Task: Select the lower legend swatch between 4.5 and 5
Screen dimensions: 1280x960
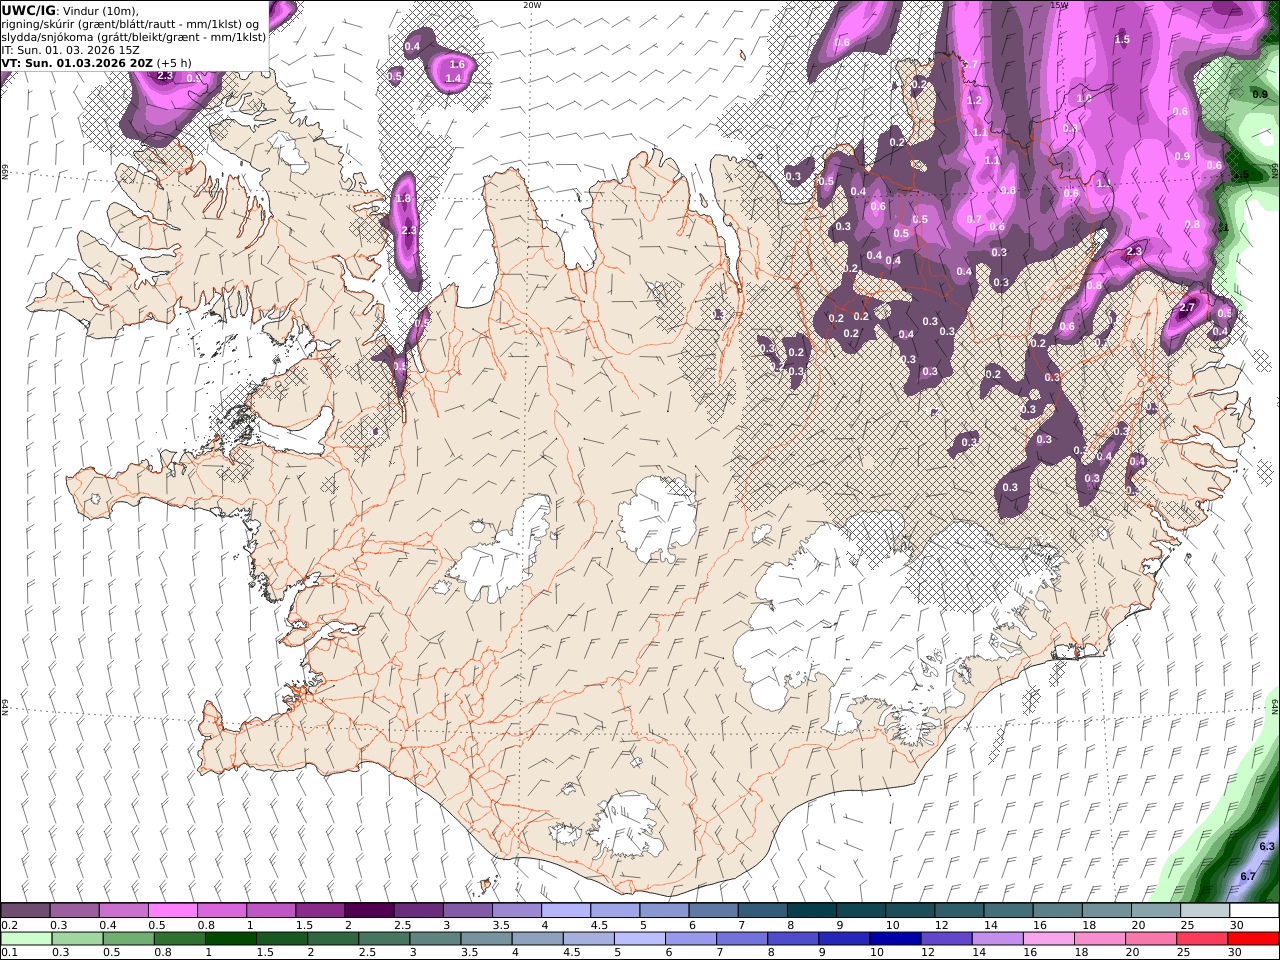Action: tap(588, 938)
